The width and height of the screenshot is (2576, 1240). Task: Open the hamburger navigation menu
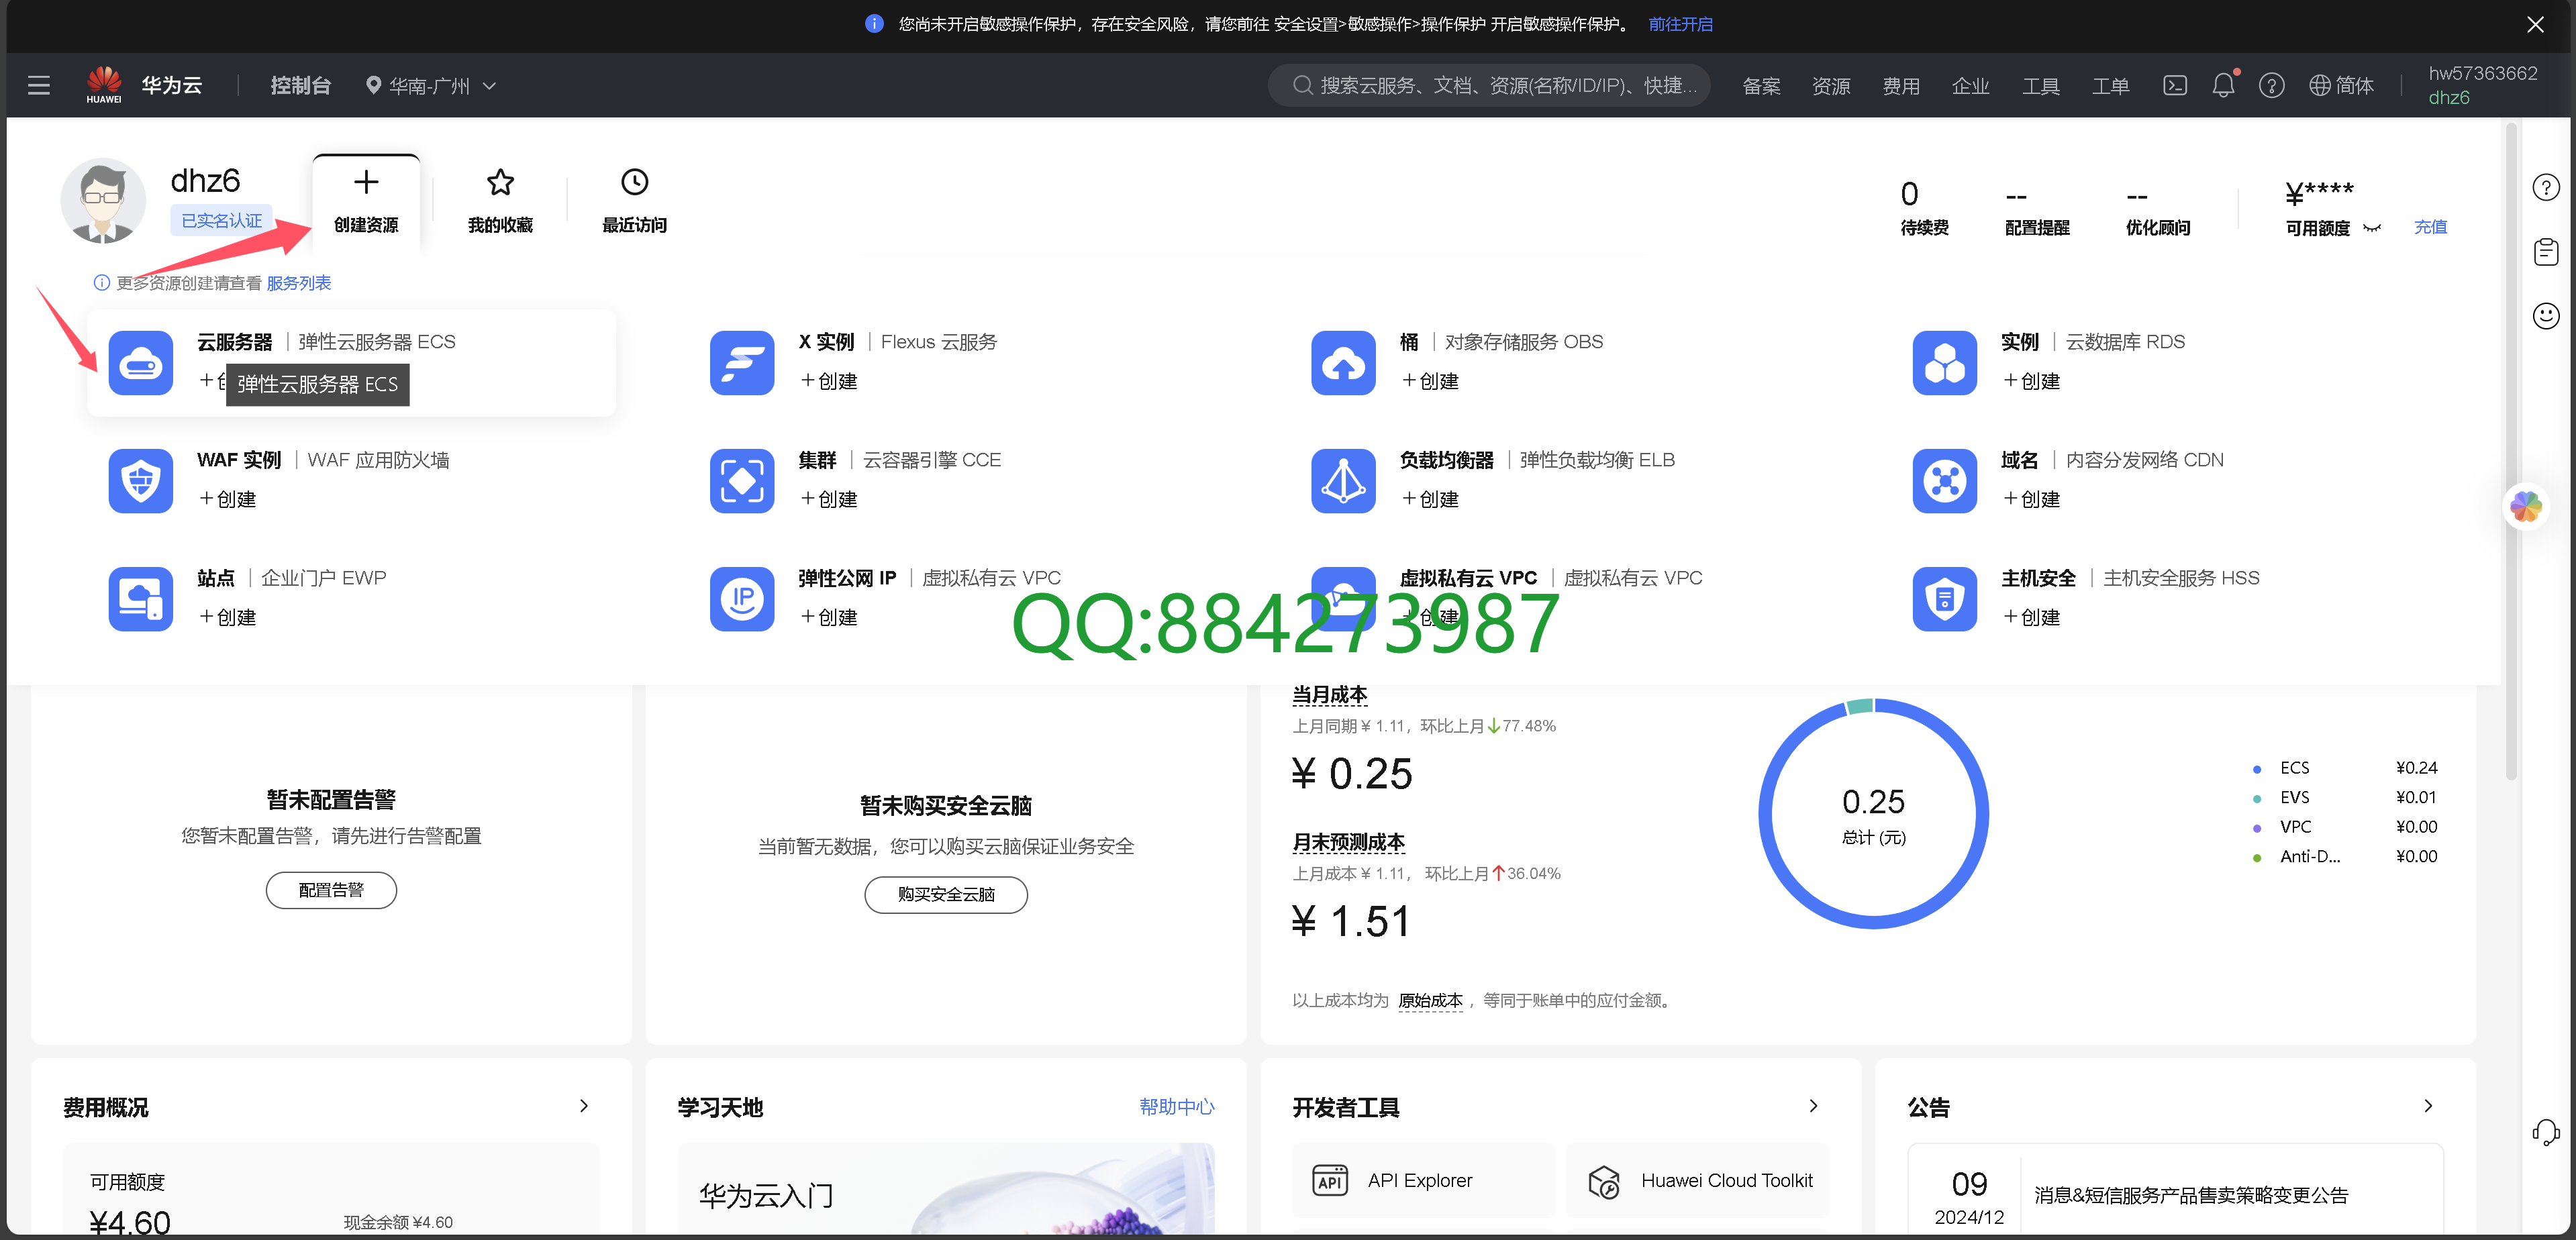(39, 86)
